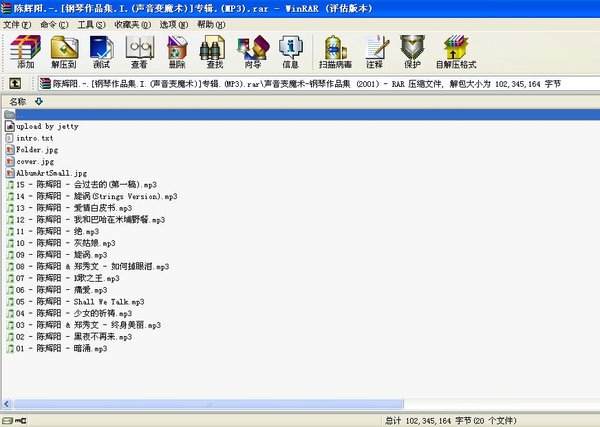Open the 查看 (View) tool
The height and width of the screenshot is (427, 600).
pos(139,52)
